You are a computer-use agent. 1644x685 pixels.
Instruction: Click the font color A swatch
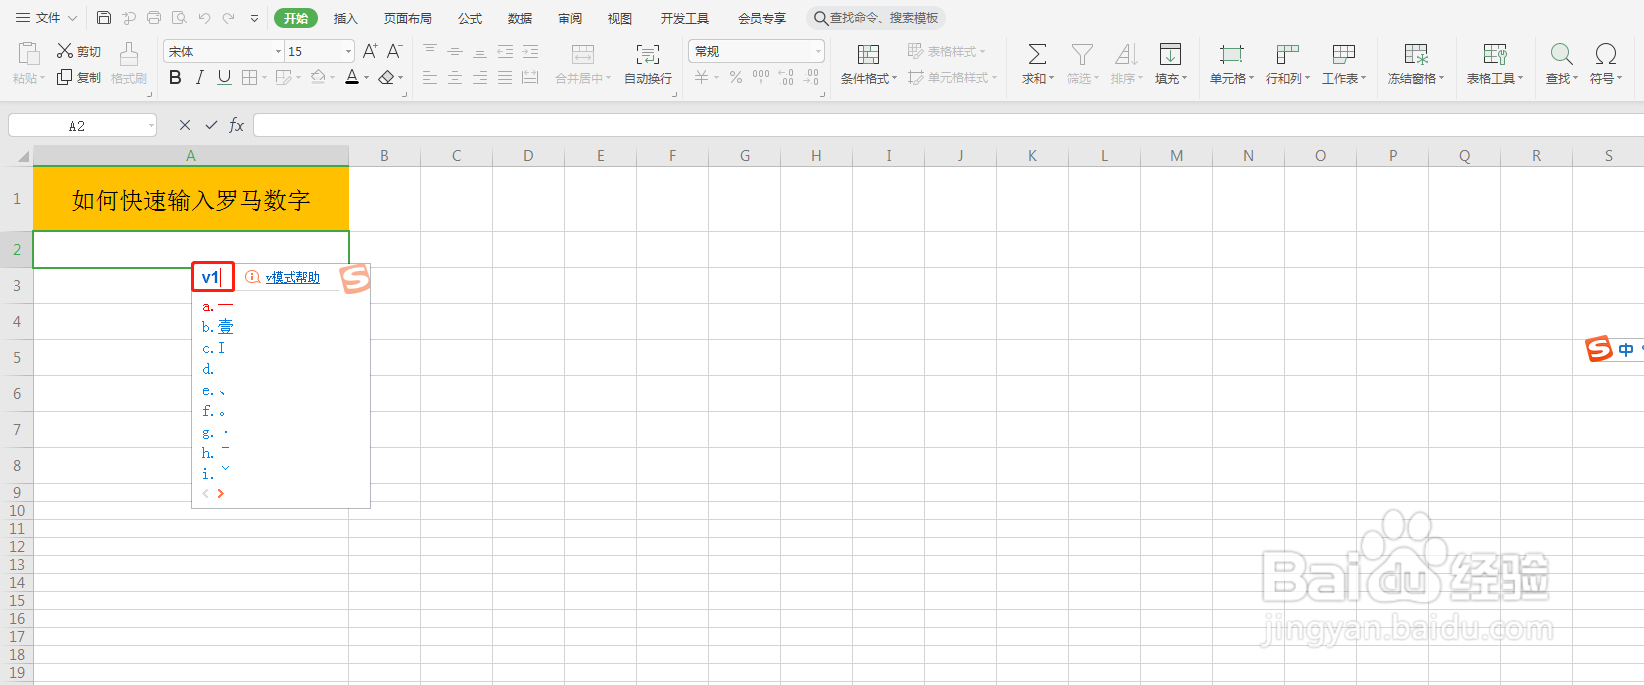point(352,77)
